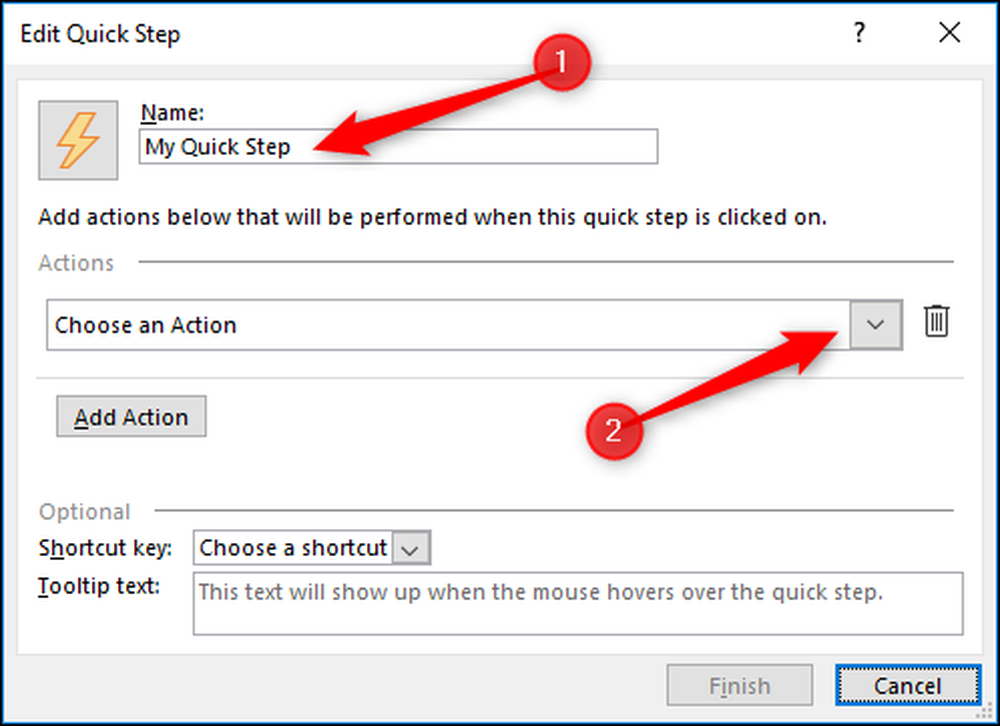Delete the action with the trash icon
This screenshot has width=1000, height=726.
click(x=936, y=322)
